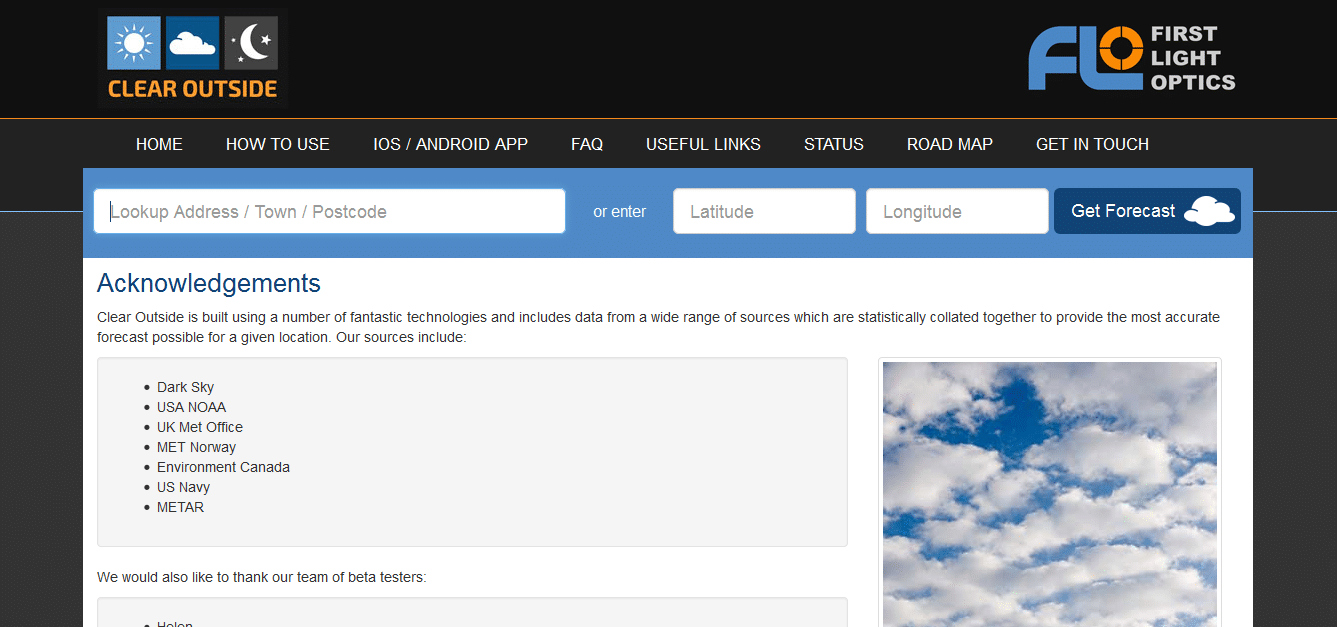Focus the Latitude input field
The height and width of the screenshot is (627, 1337).
[x=764, y=211]
